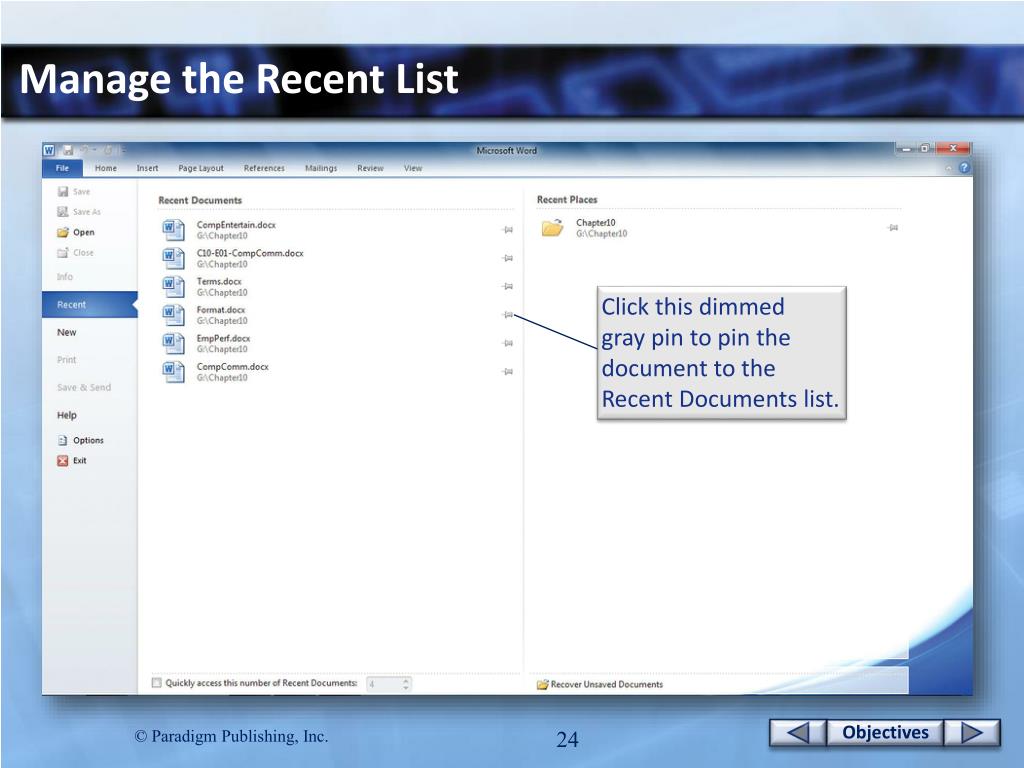The width and height of the screenshot is (1024, 768).
Task: Switch to the Home ribbon tab
Action: coord(106,168)
